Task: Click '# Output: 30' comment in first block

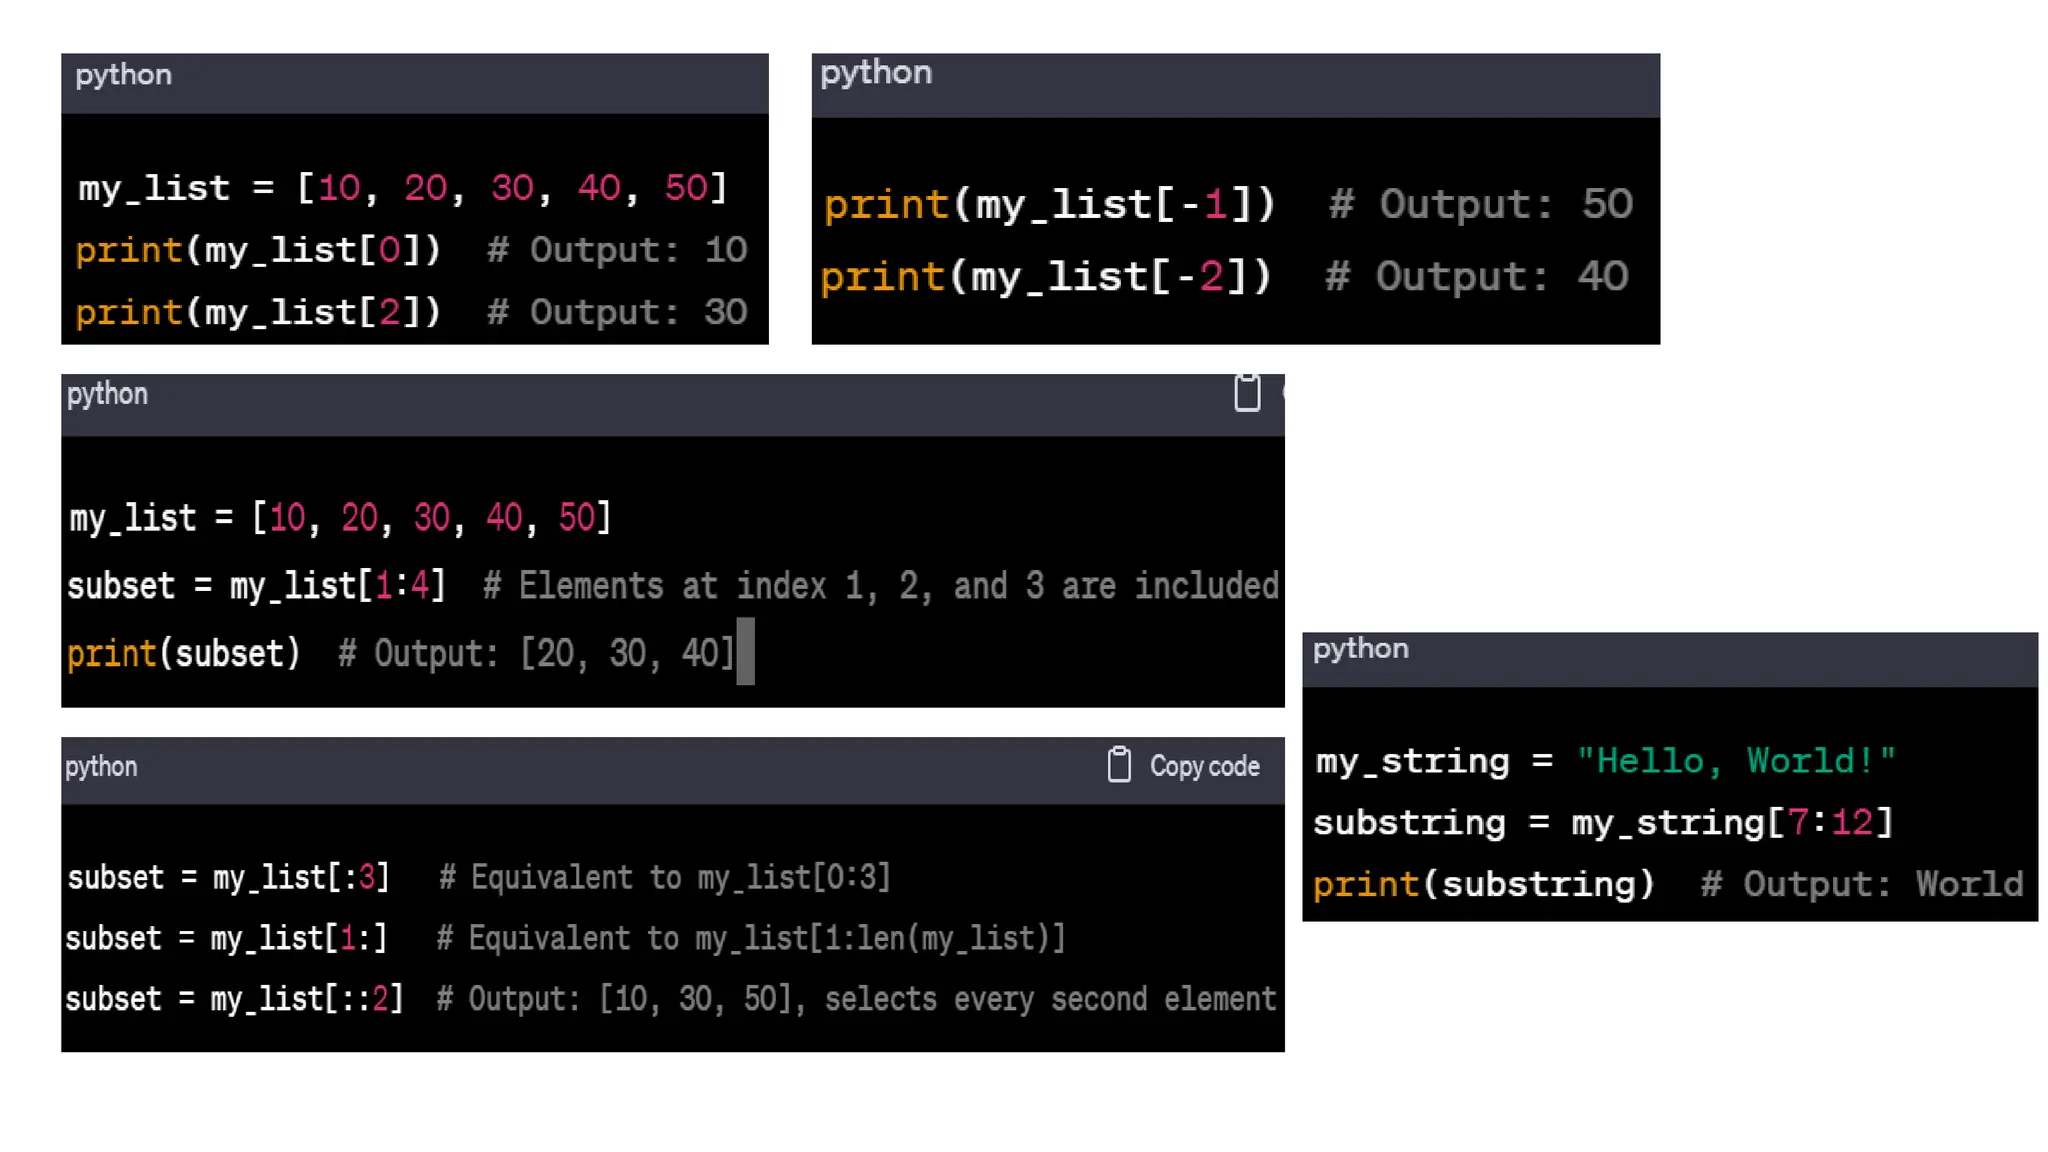Action: tap(617, 313)
